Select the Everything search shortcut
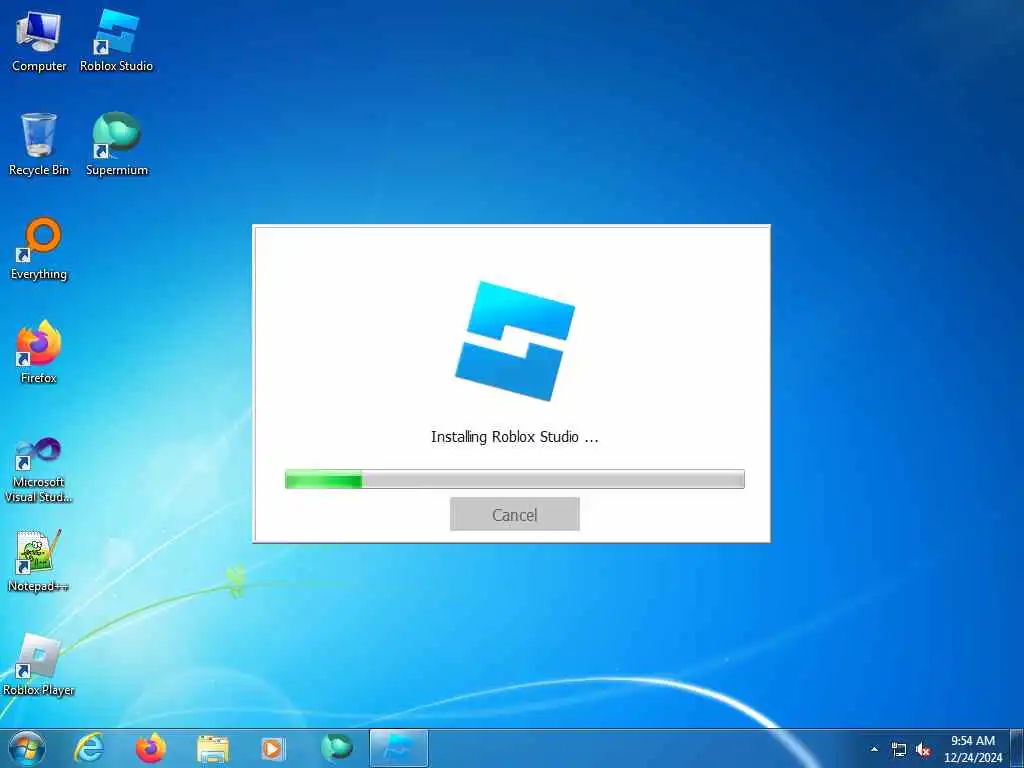The width and height of the screenshot is (1024, 768). click(39, 249)
